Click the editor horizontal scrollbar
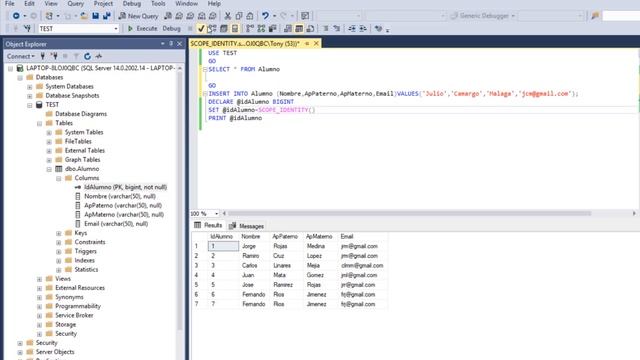Viewport: 640px width, 360px height. click(x=409, y=213)
